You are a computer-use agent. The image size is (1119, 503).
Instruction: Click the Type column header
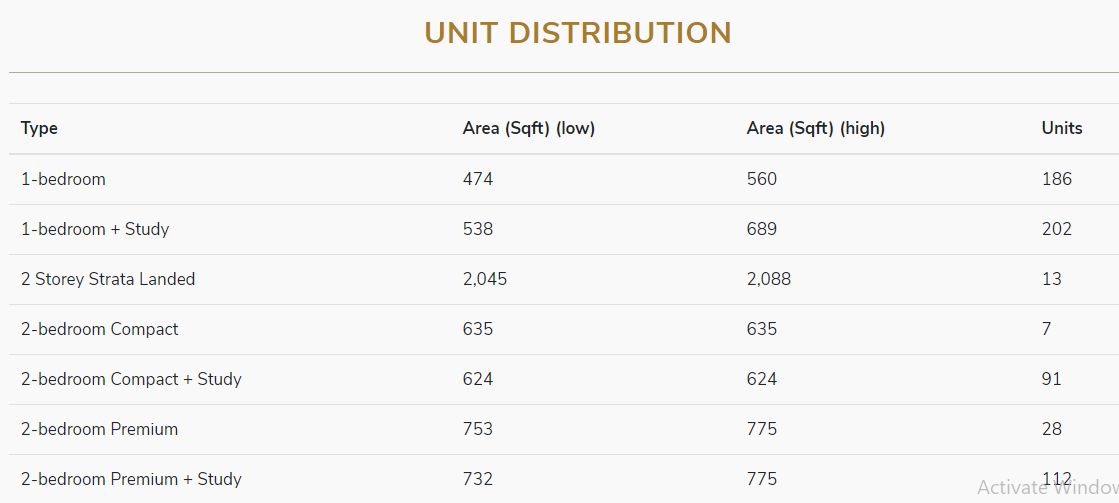(40, 128)
